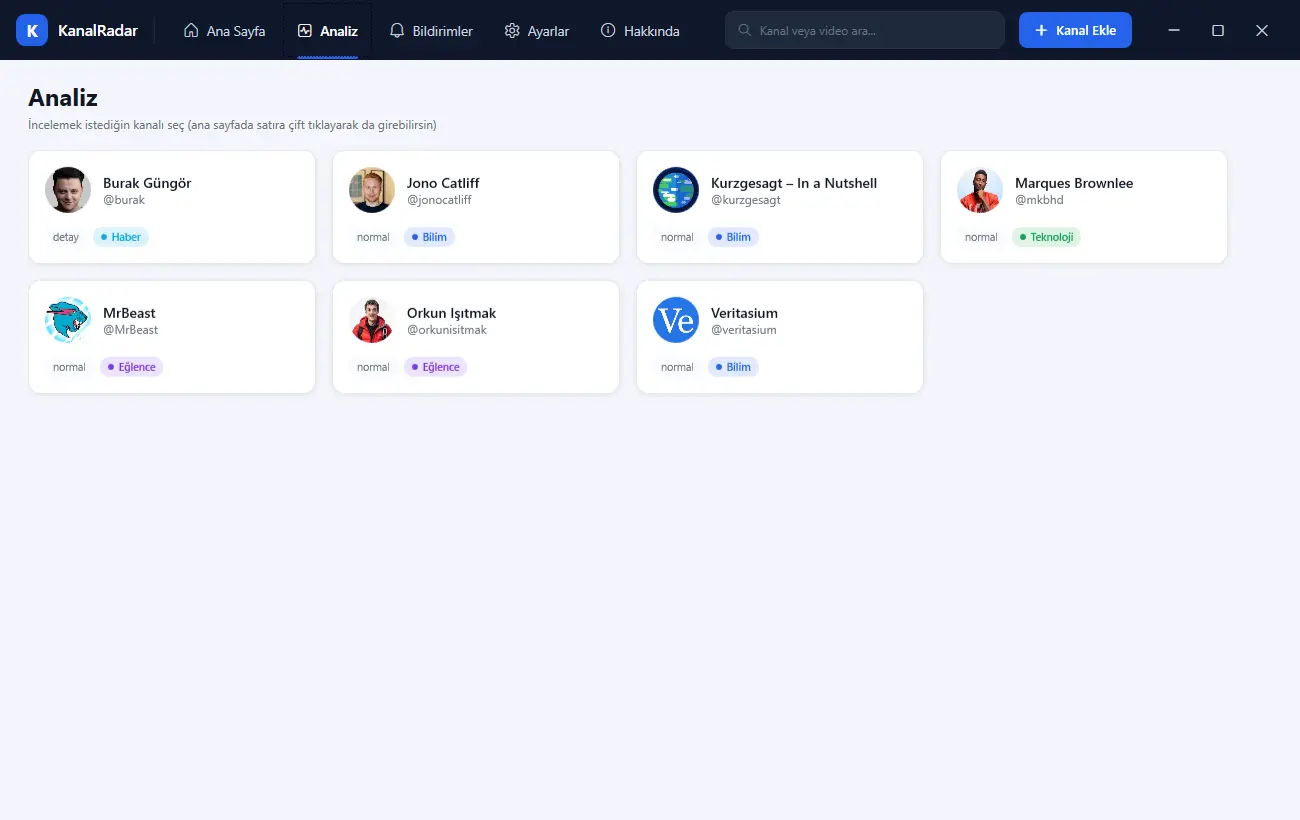The height and width of the screenshot is (820, 1300).
Task: Open the Ana Sayfa tab
Action: point(225,31)
